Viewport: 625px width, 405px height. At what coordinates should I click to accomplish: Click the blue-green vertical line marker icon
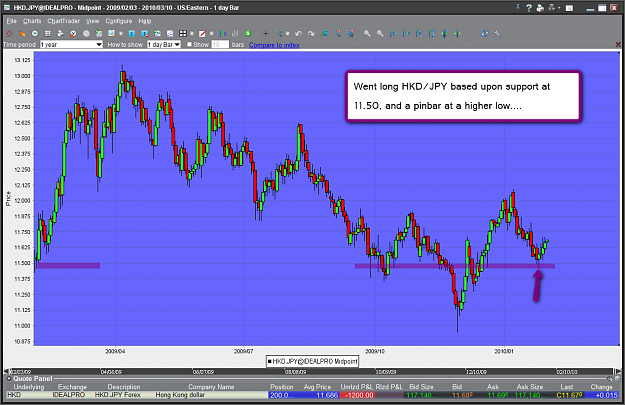[444, 34]
